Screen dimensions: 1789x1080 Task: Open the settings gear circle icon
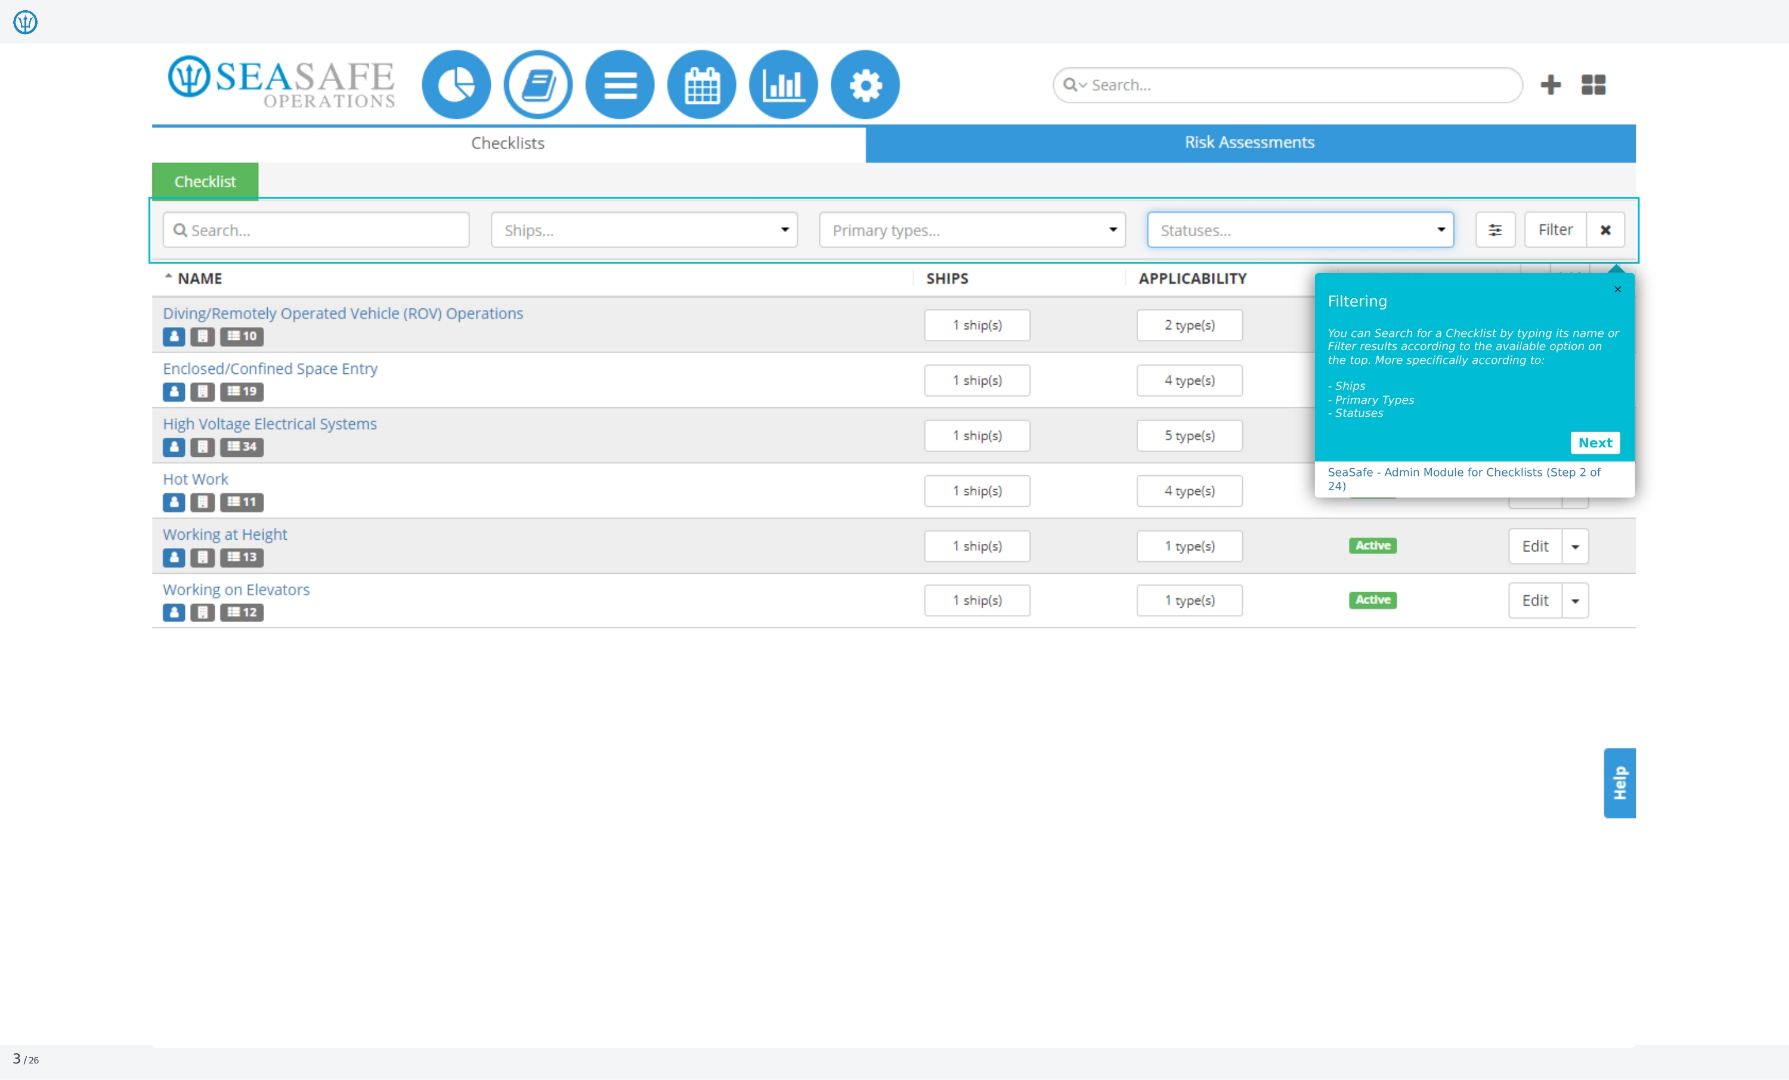point(865,85)
